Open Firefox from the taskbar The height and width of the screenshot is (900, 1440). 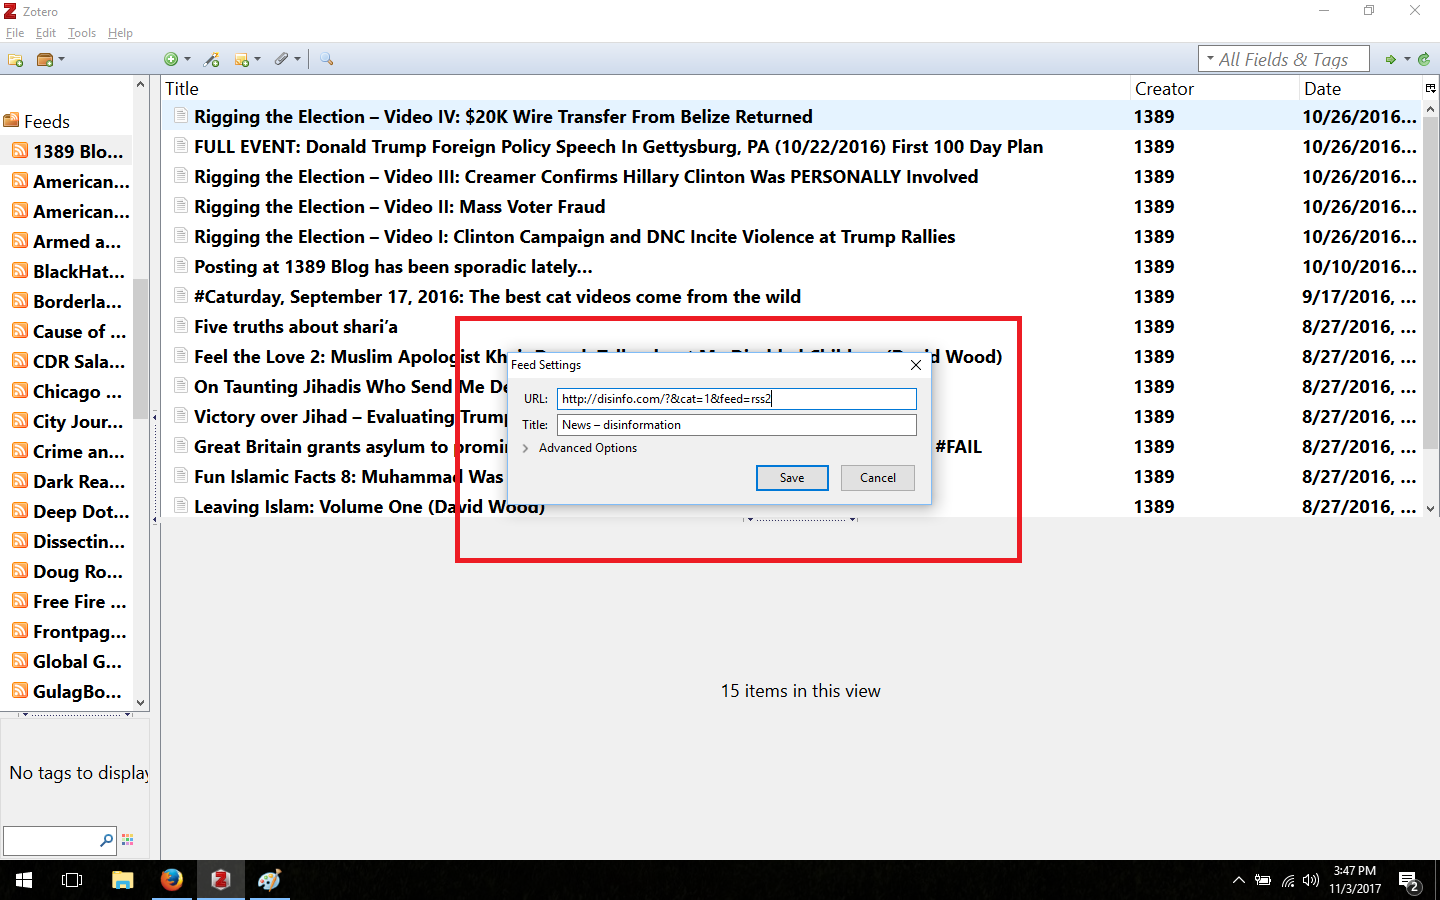172,880
